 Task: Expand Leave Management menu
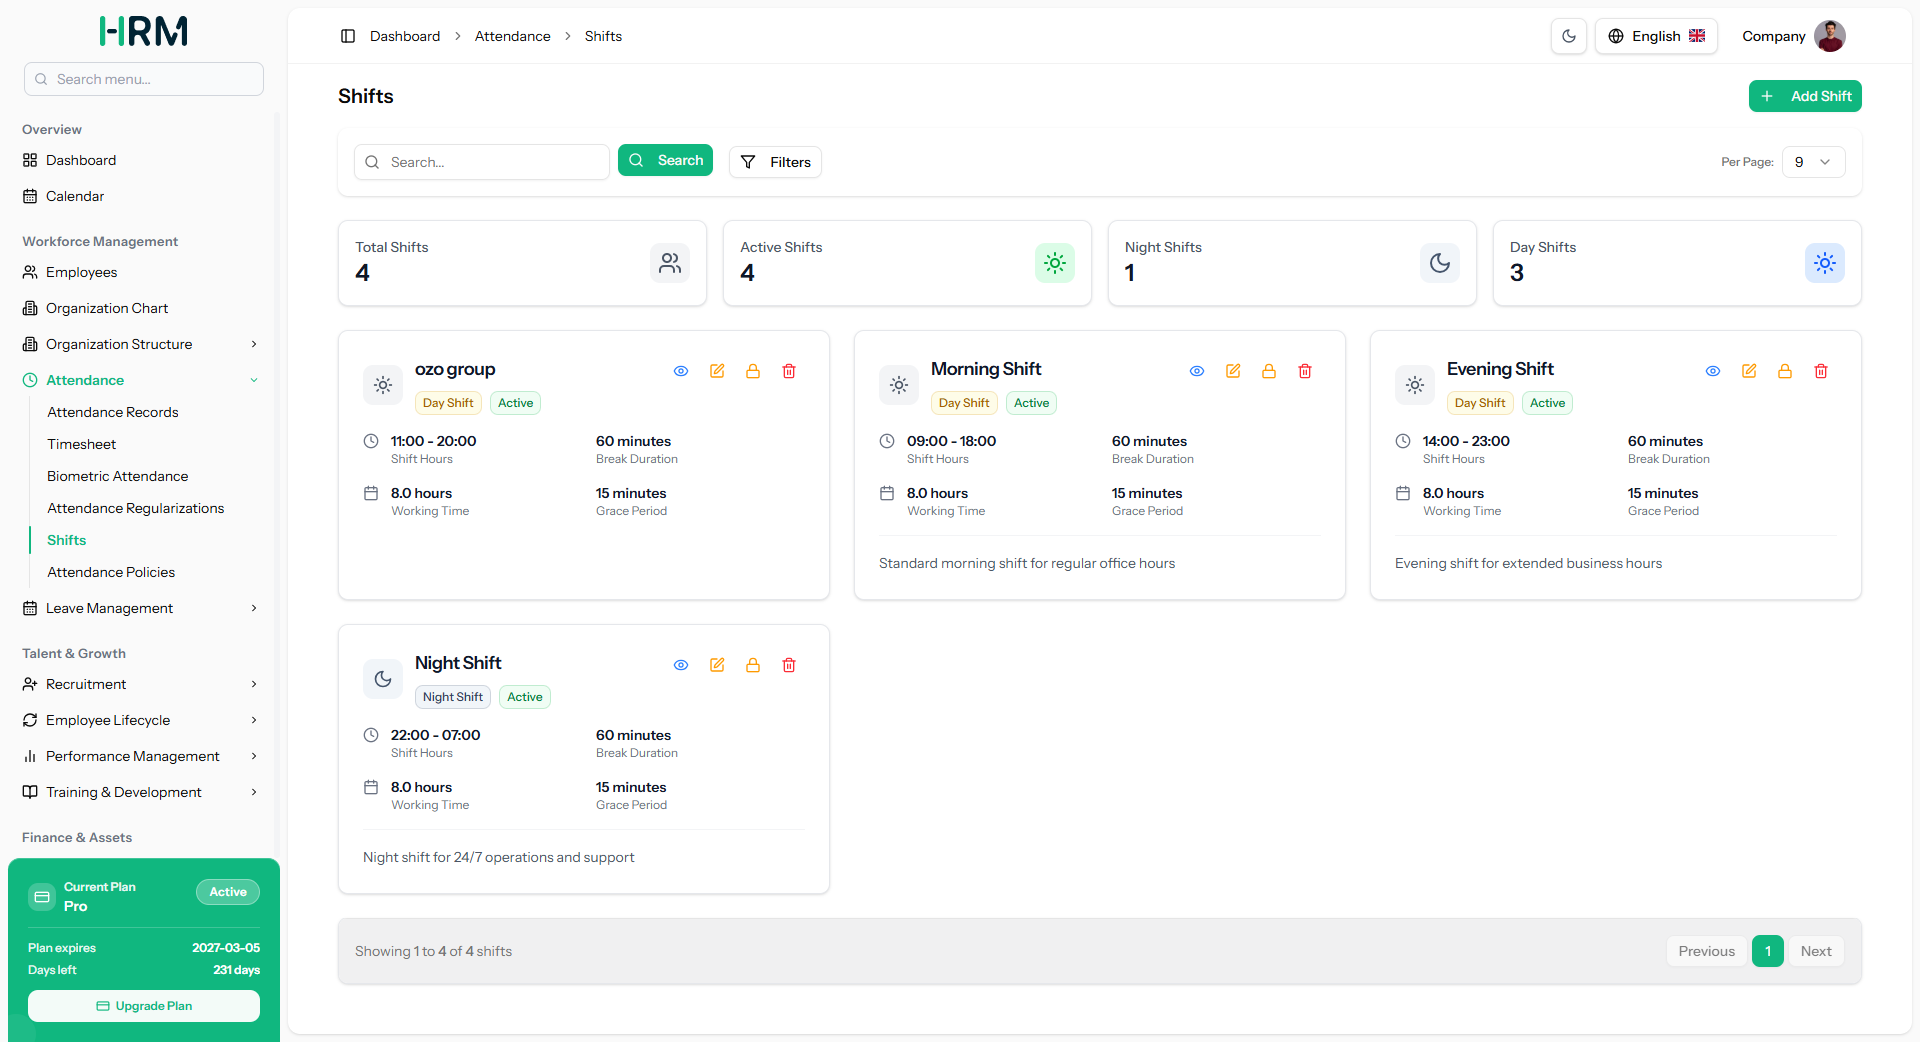(141, 608)
